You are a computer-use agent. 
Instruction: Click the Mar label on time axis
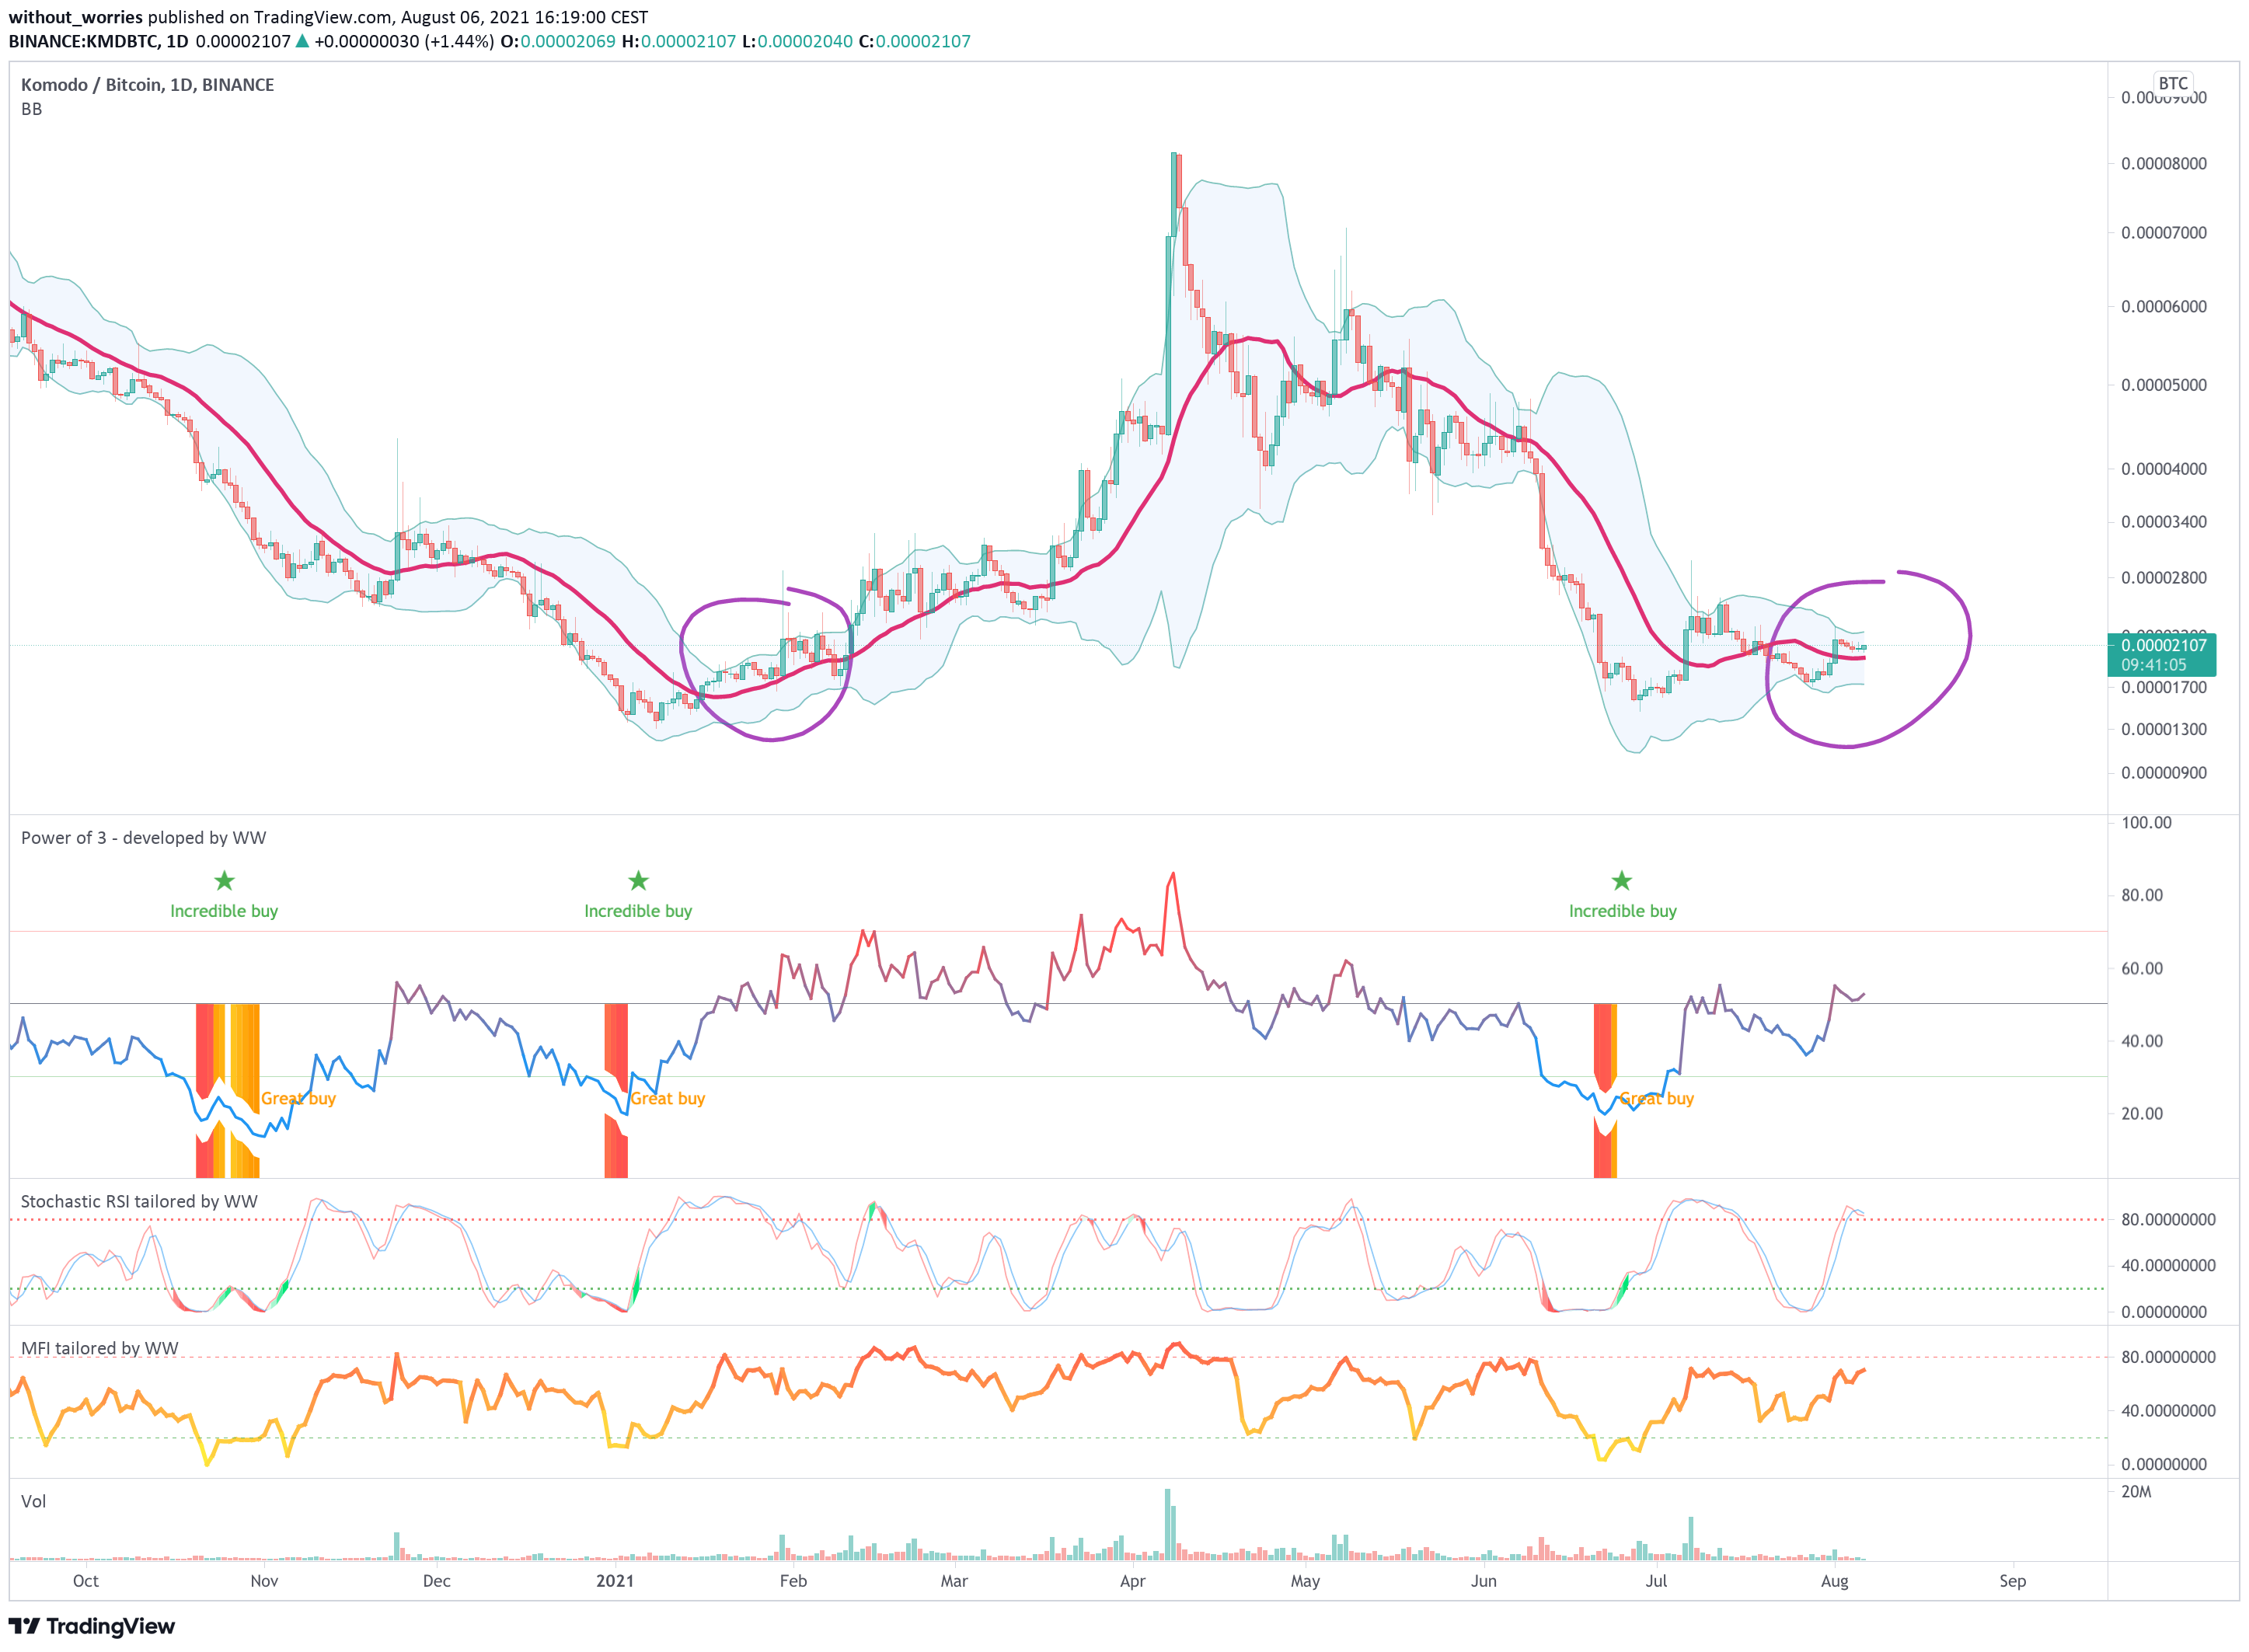coord(954,1581)
